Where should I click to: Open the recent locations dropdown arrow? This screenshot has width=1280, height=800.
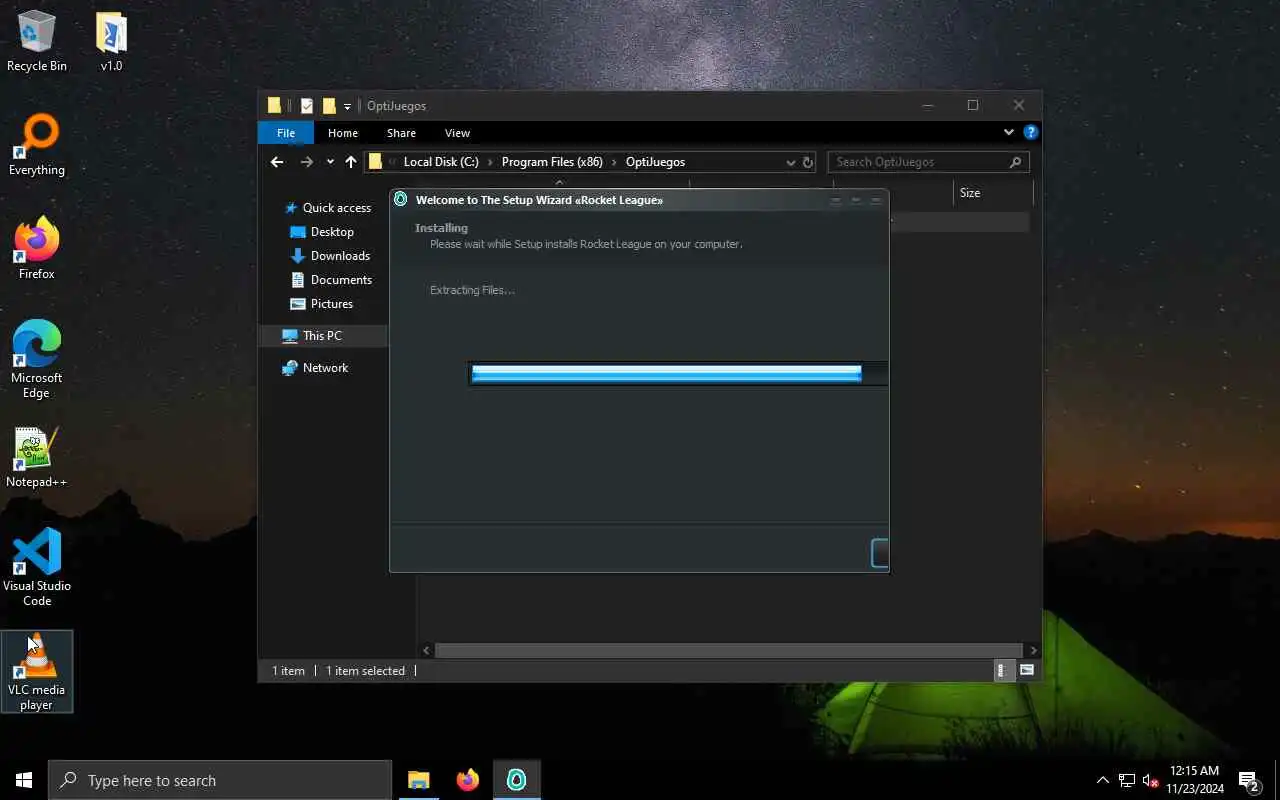[x=330, y=162]
